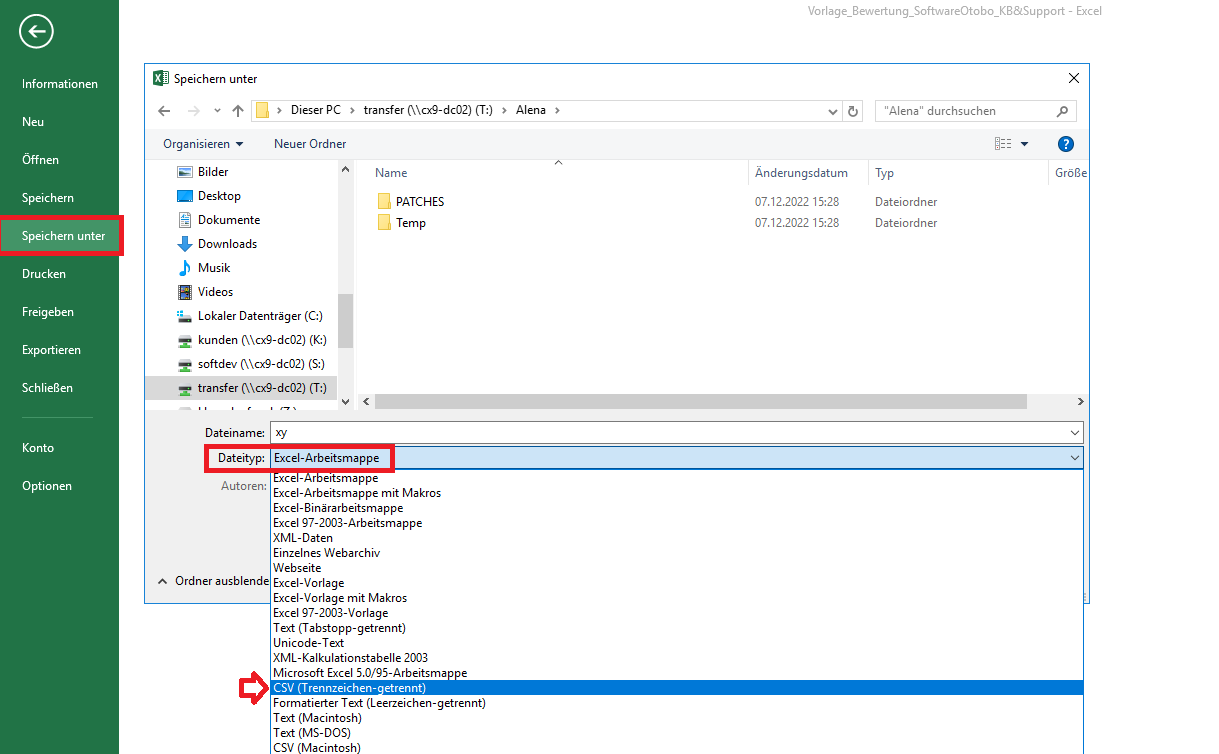Click Drucken in the backstage menu
Image resolution: width=1219 pixels, height=754 pixels.
pos(44,274)
